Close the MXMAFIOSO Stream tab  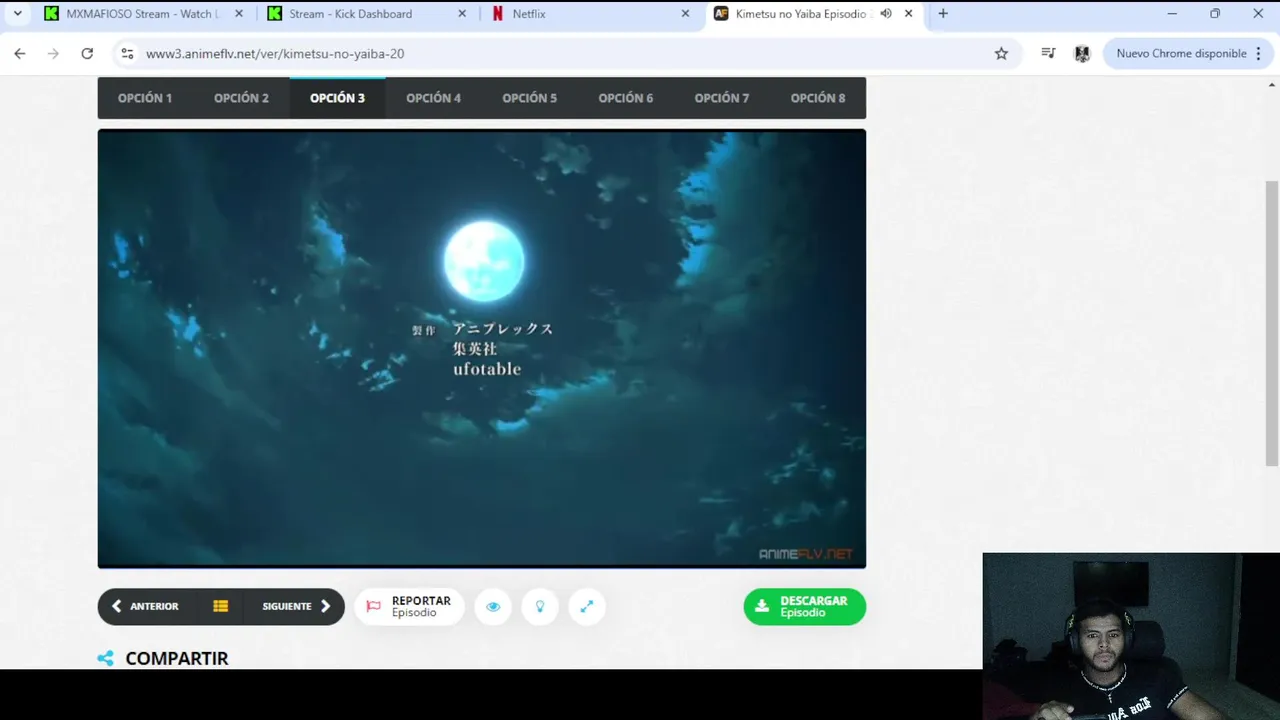pos(239,14)
